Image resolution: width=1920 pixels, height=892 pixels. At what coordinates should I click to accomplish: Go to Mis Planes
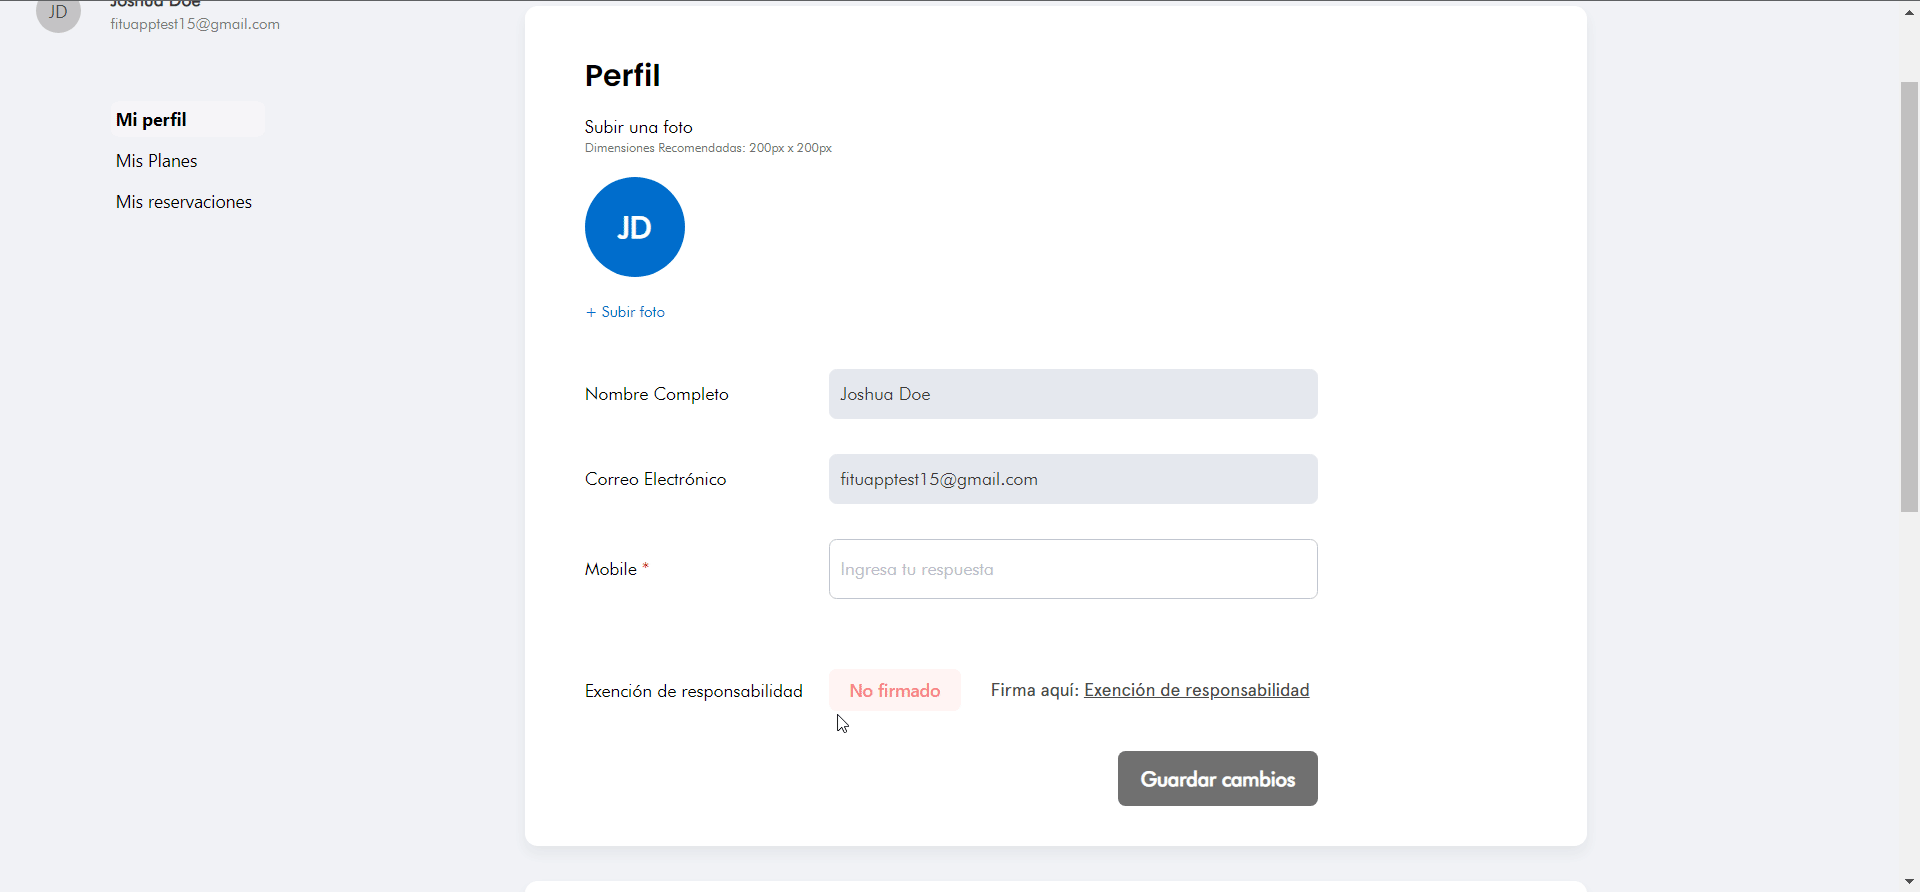[x=157, y=161]
